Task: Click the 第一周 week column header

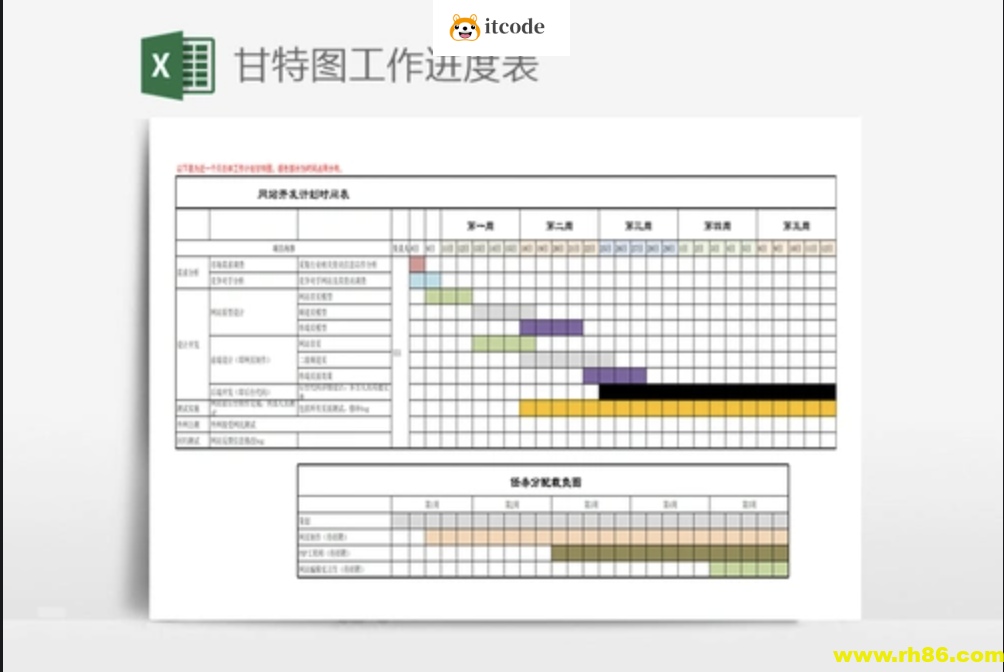Action: point(480,226)
